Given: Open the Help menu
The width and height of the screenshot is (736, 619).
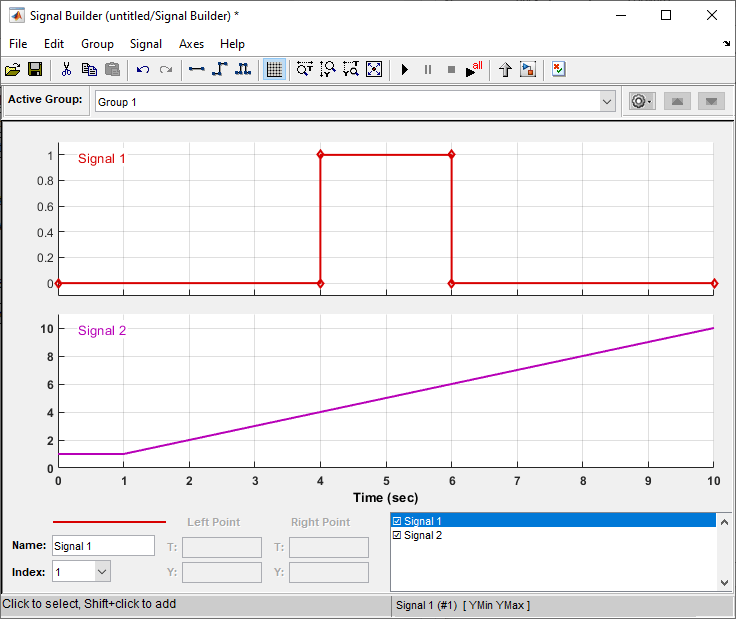Looking at the screenshot, I should coord(232,44).
